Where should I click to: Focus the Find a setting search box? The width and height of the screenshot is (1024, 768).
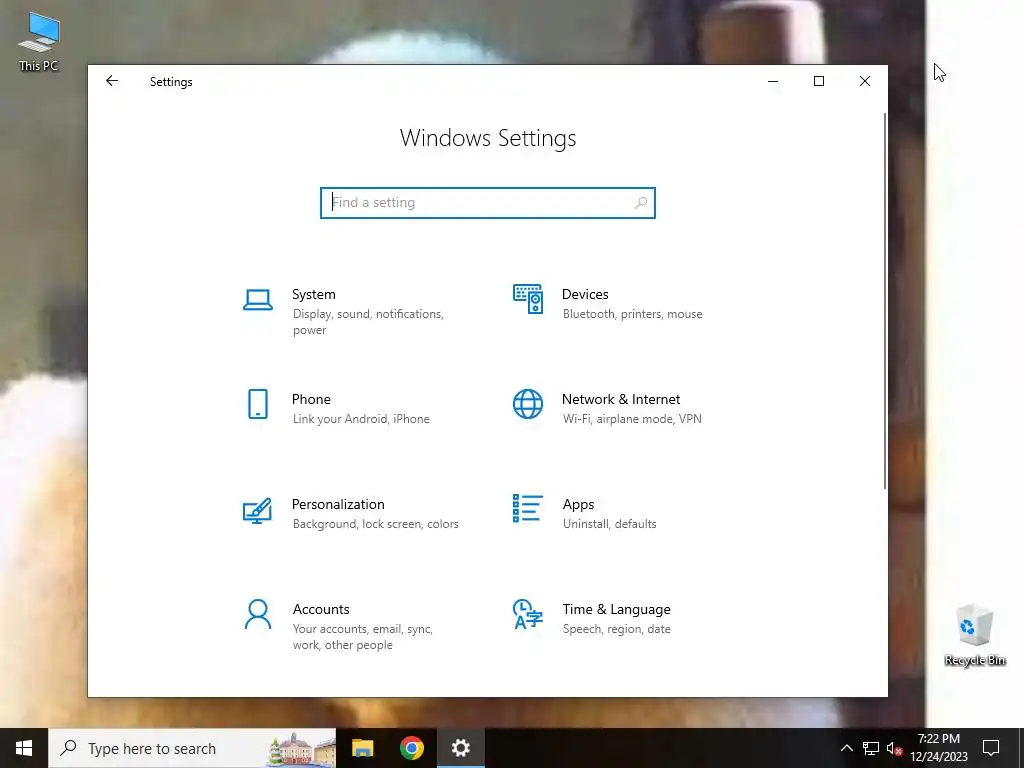487,202
